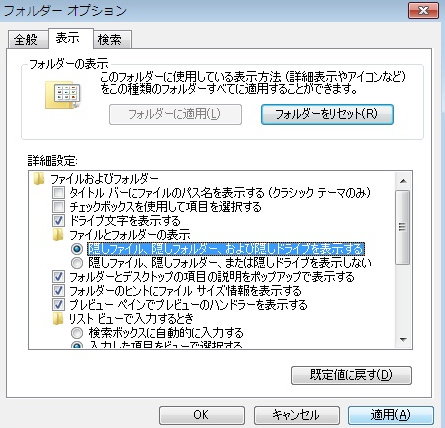Image resolution: width=445 pixels, height=428 pixels.
Task: Select 隠しファイルを表示しない radio button
Action: (77, 263)
